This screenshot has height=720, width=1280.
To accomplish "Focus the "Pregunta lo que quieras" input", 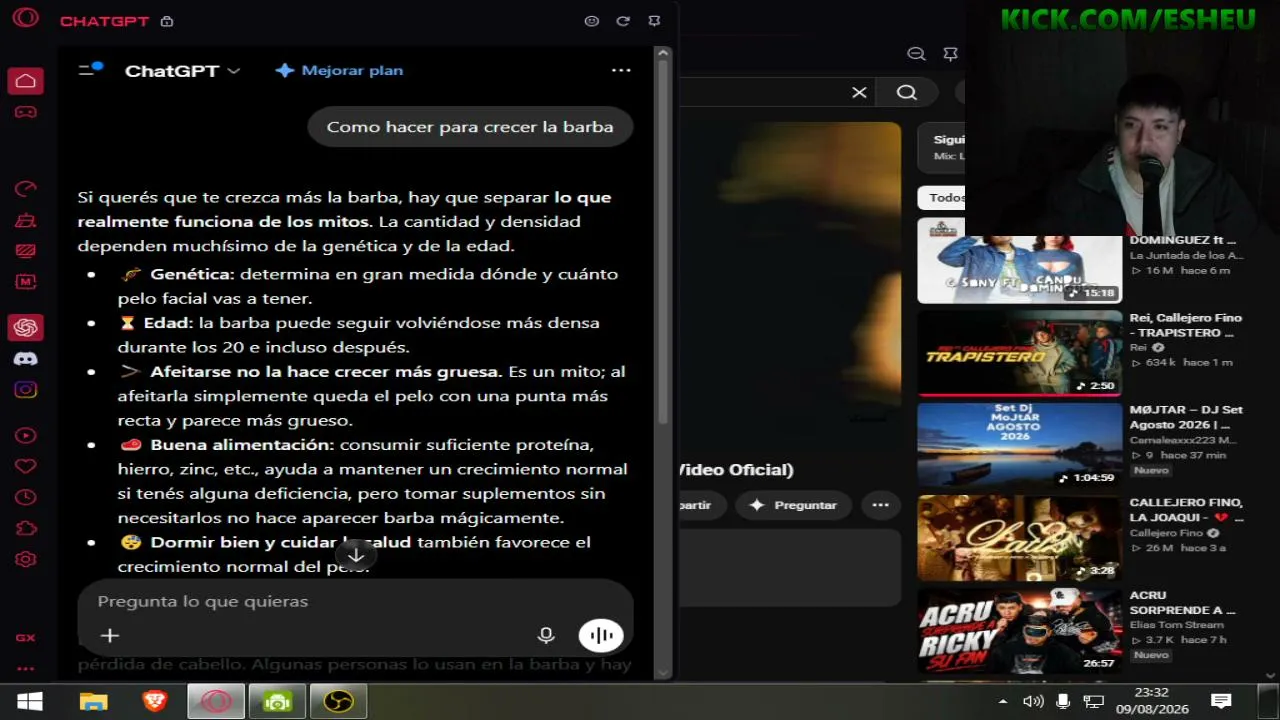I will tap(355, 601).
